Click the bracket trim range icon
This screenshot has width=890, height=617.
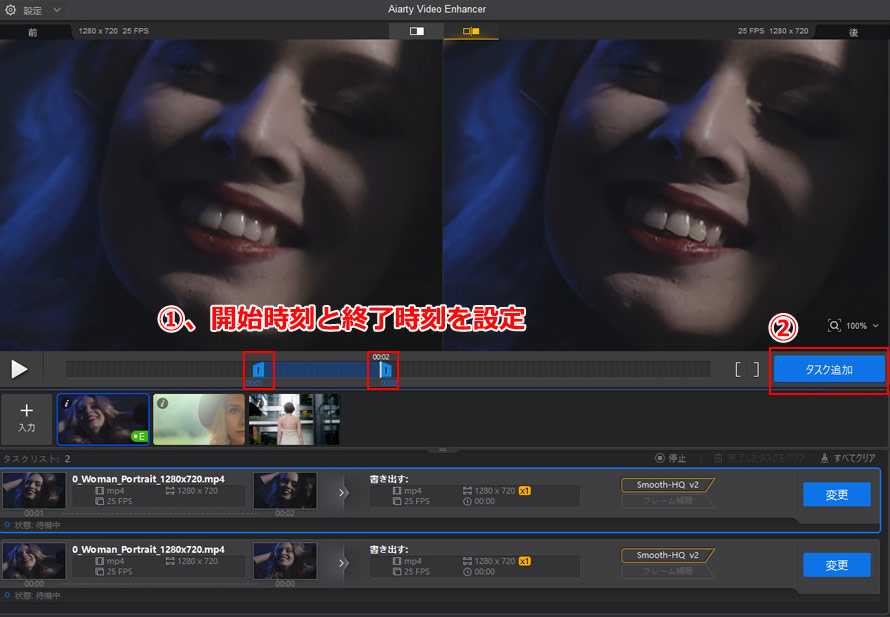747,369
